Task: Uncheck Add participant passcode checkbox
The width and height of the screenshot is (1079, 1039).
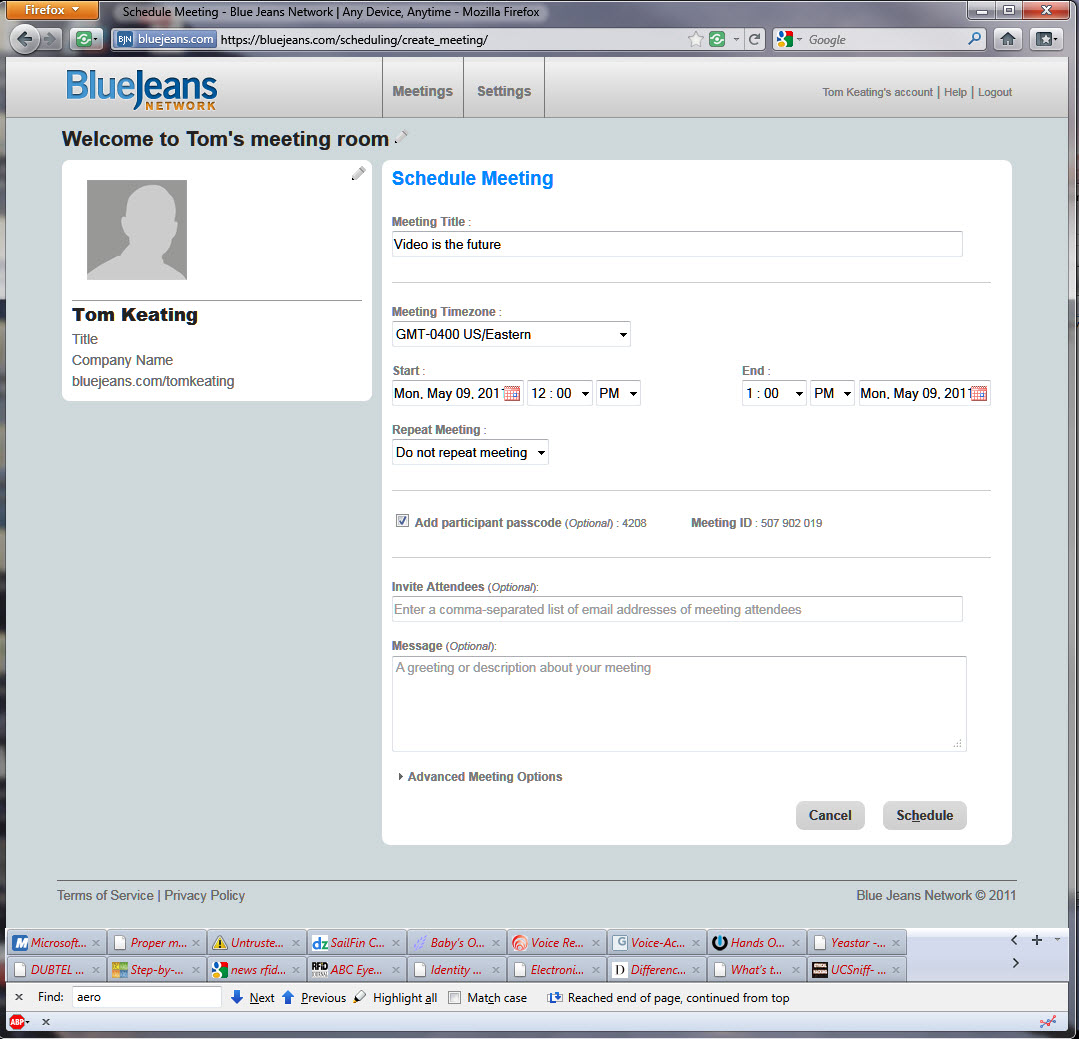Action: pyautogui.click(x=402, y=521)
